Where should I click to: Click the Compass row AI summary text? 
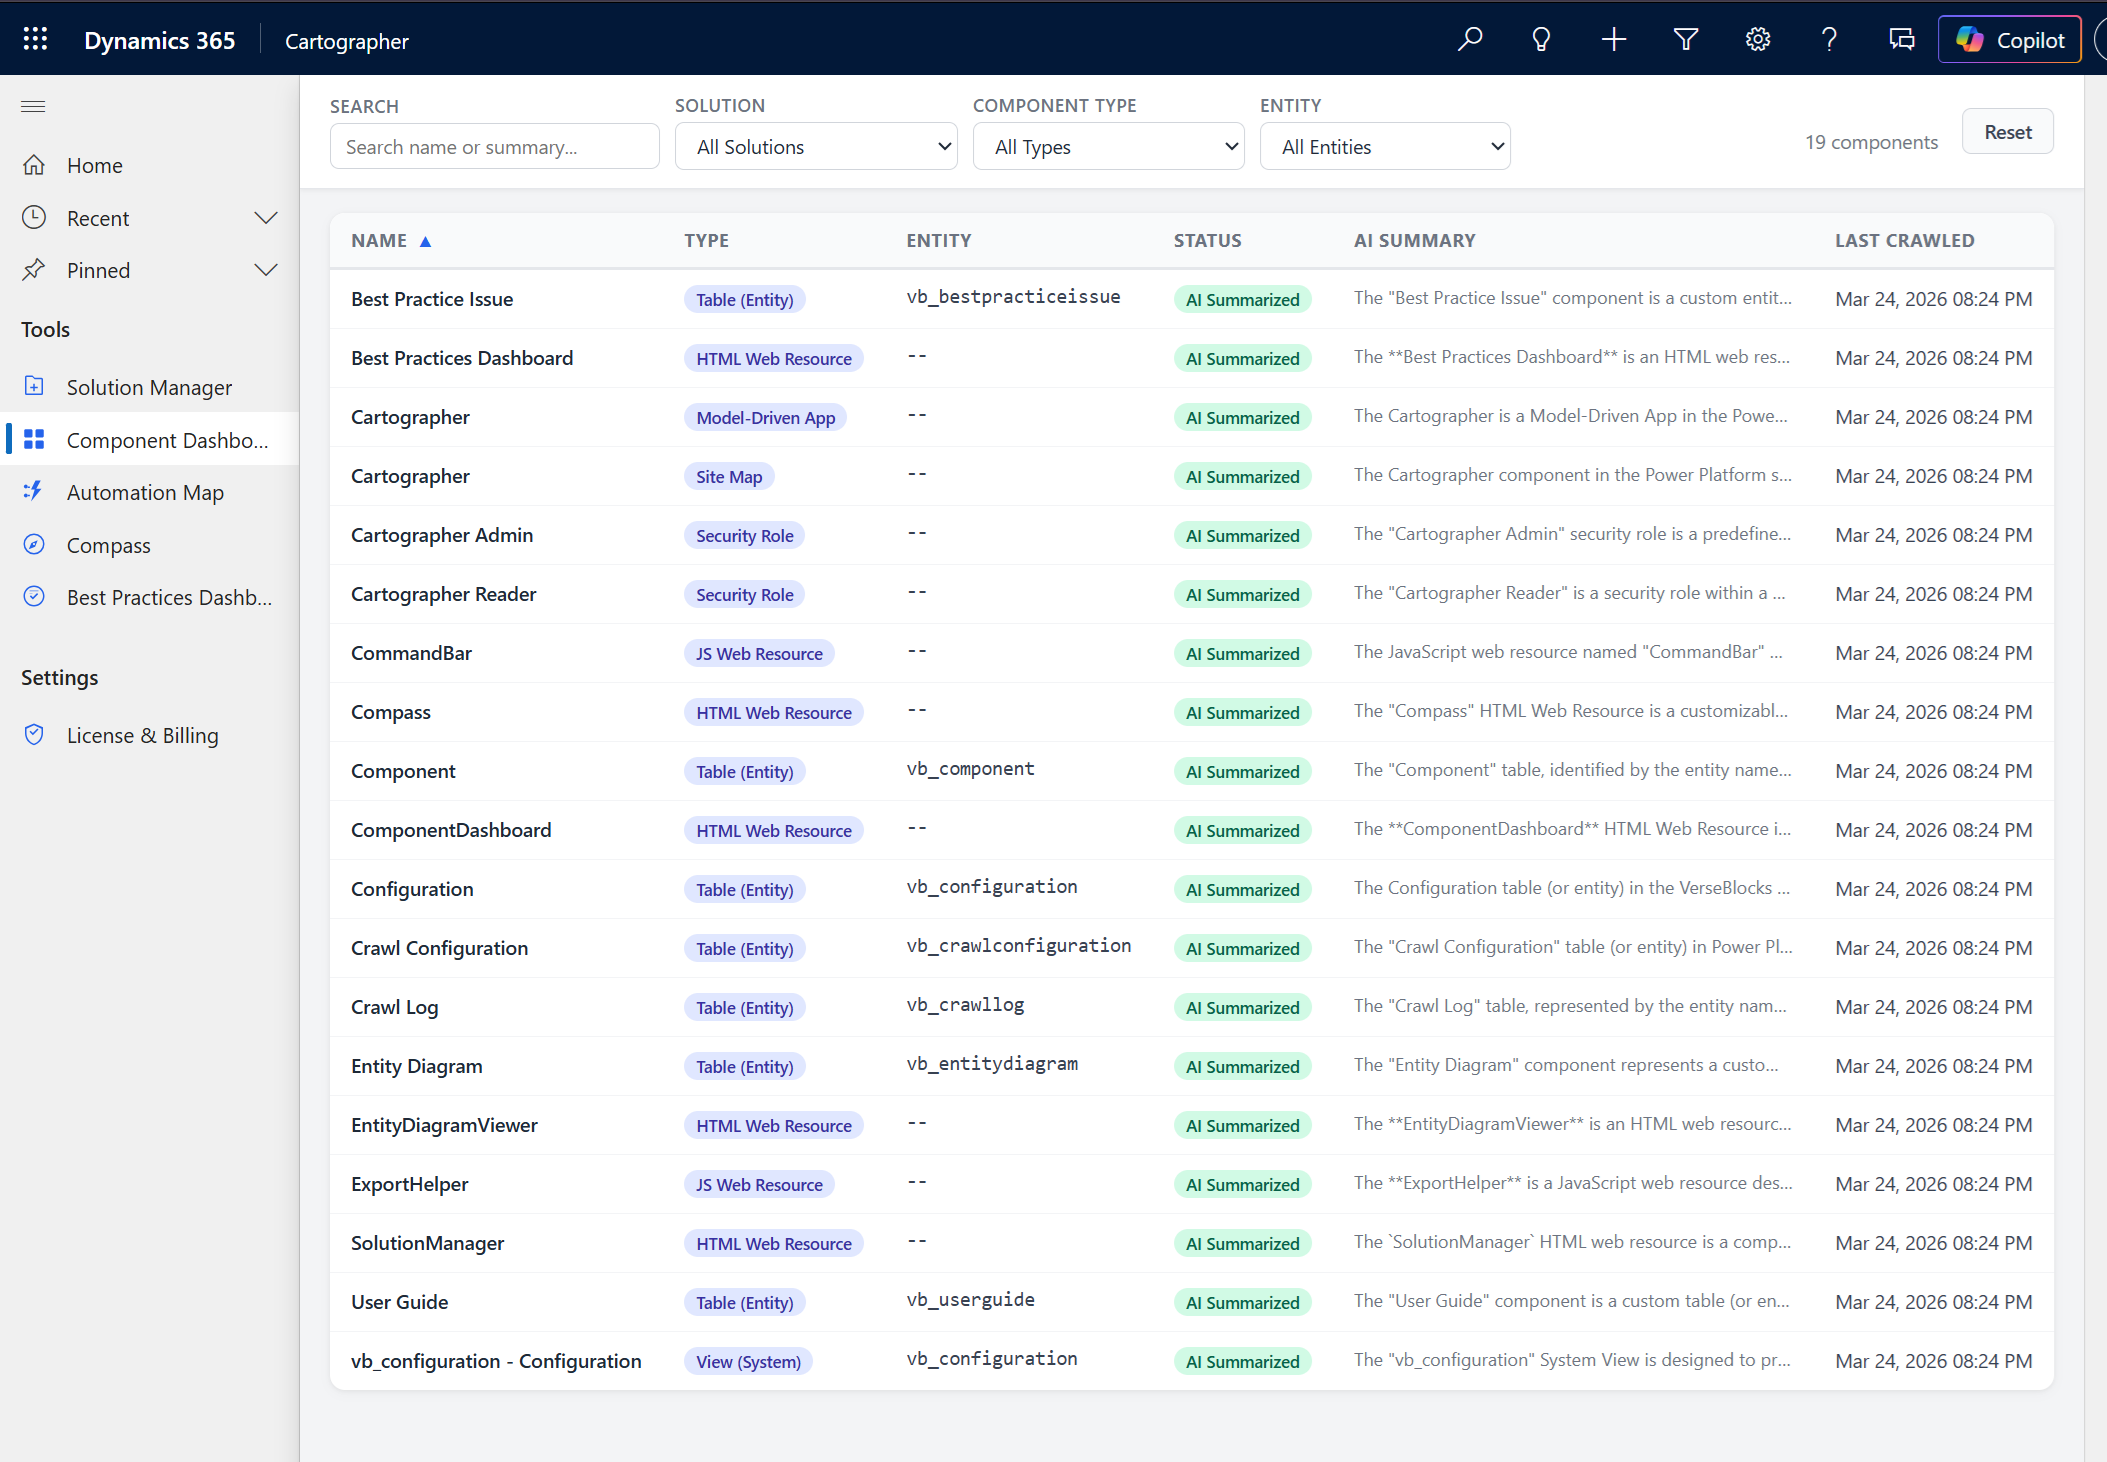(1570, 711)
